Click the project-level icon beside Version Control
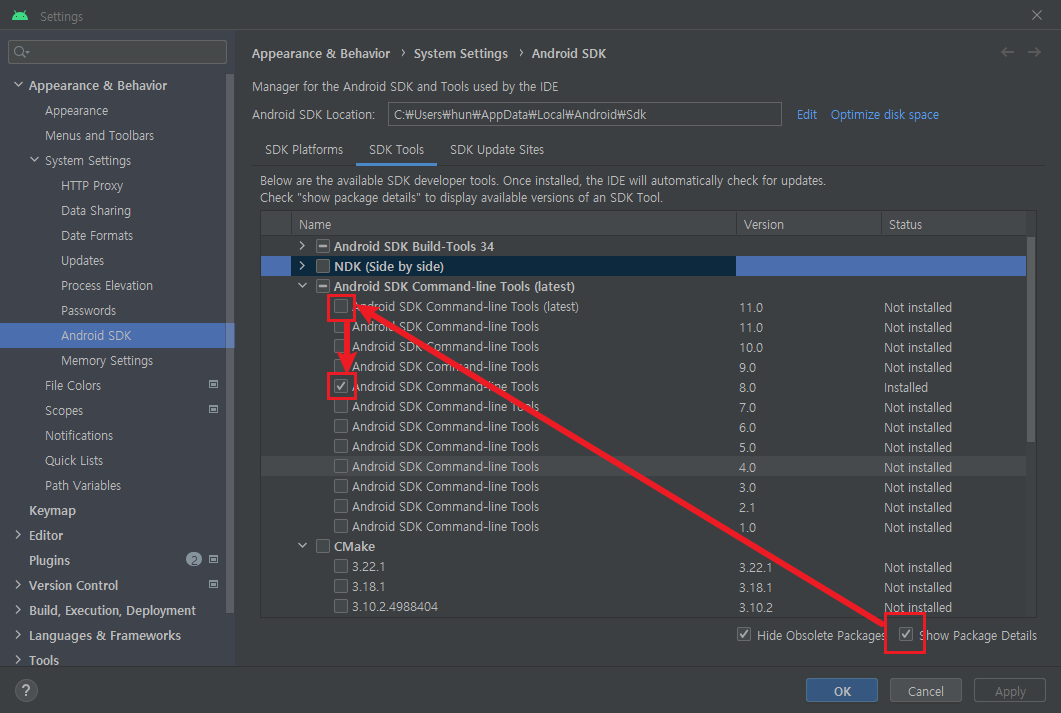This screenshot has width=1061, height=713. 213,585
